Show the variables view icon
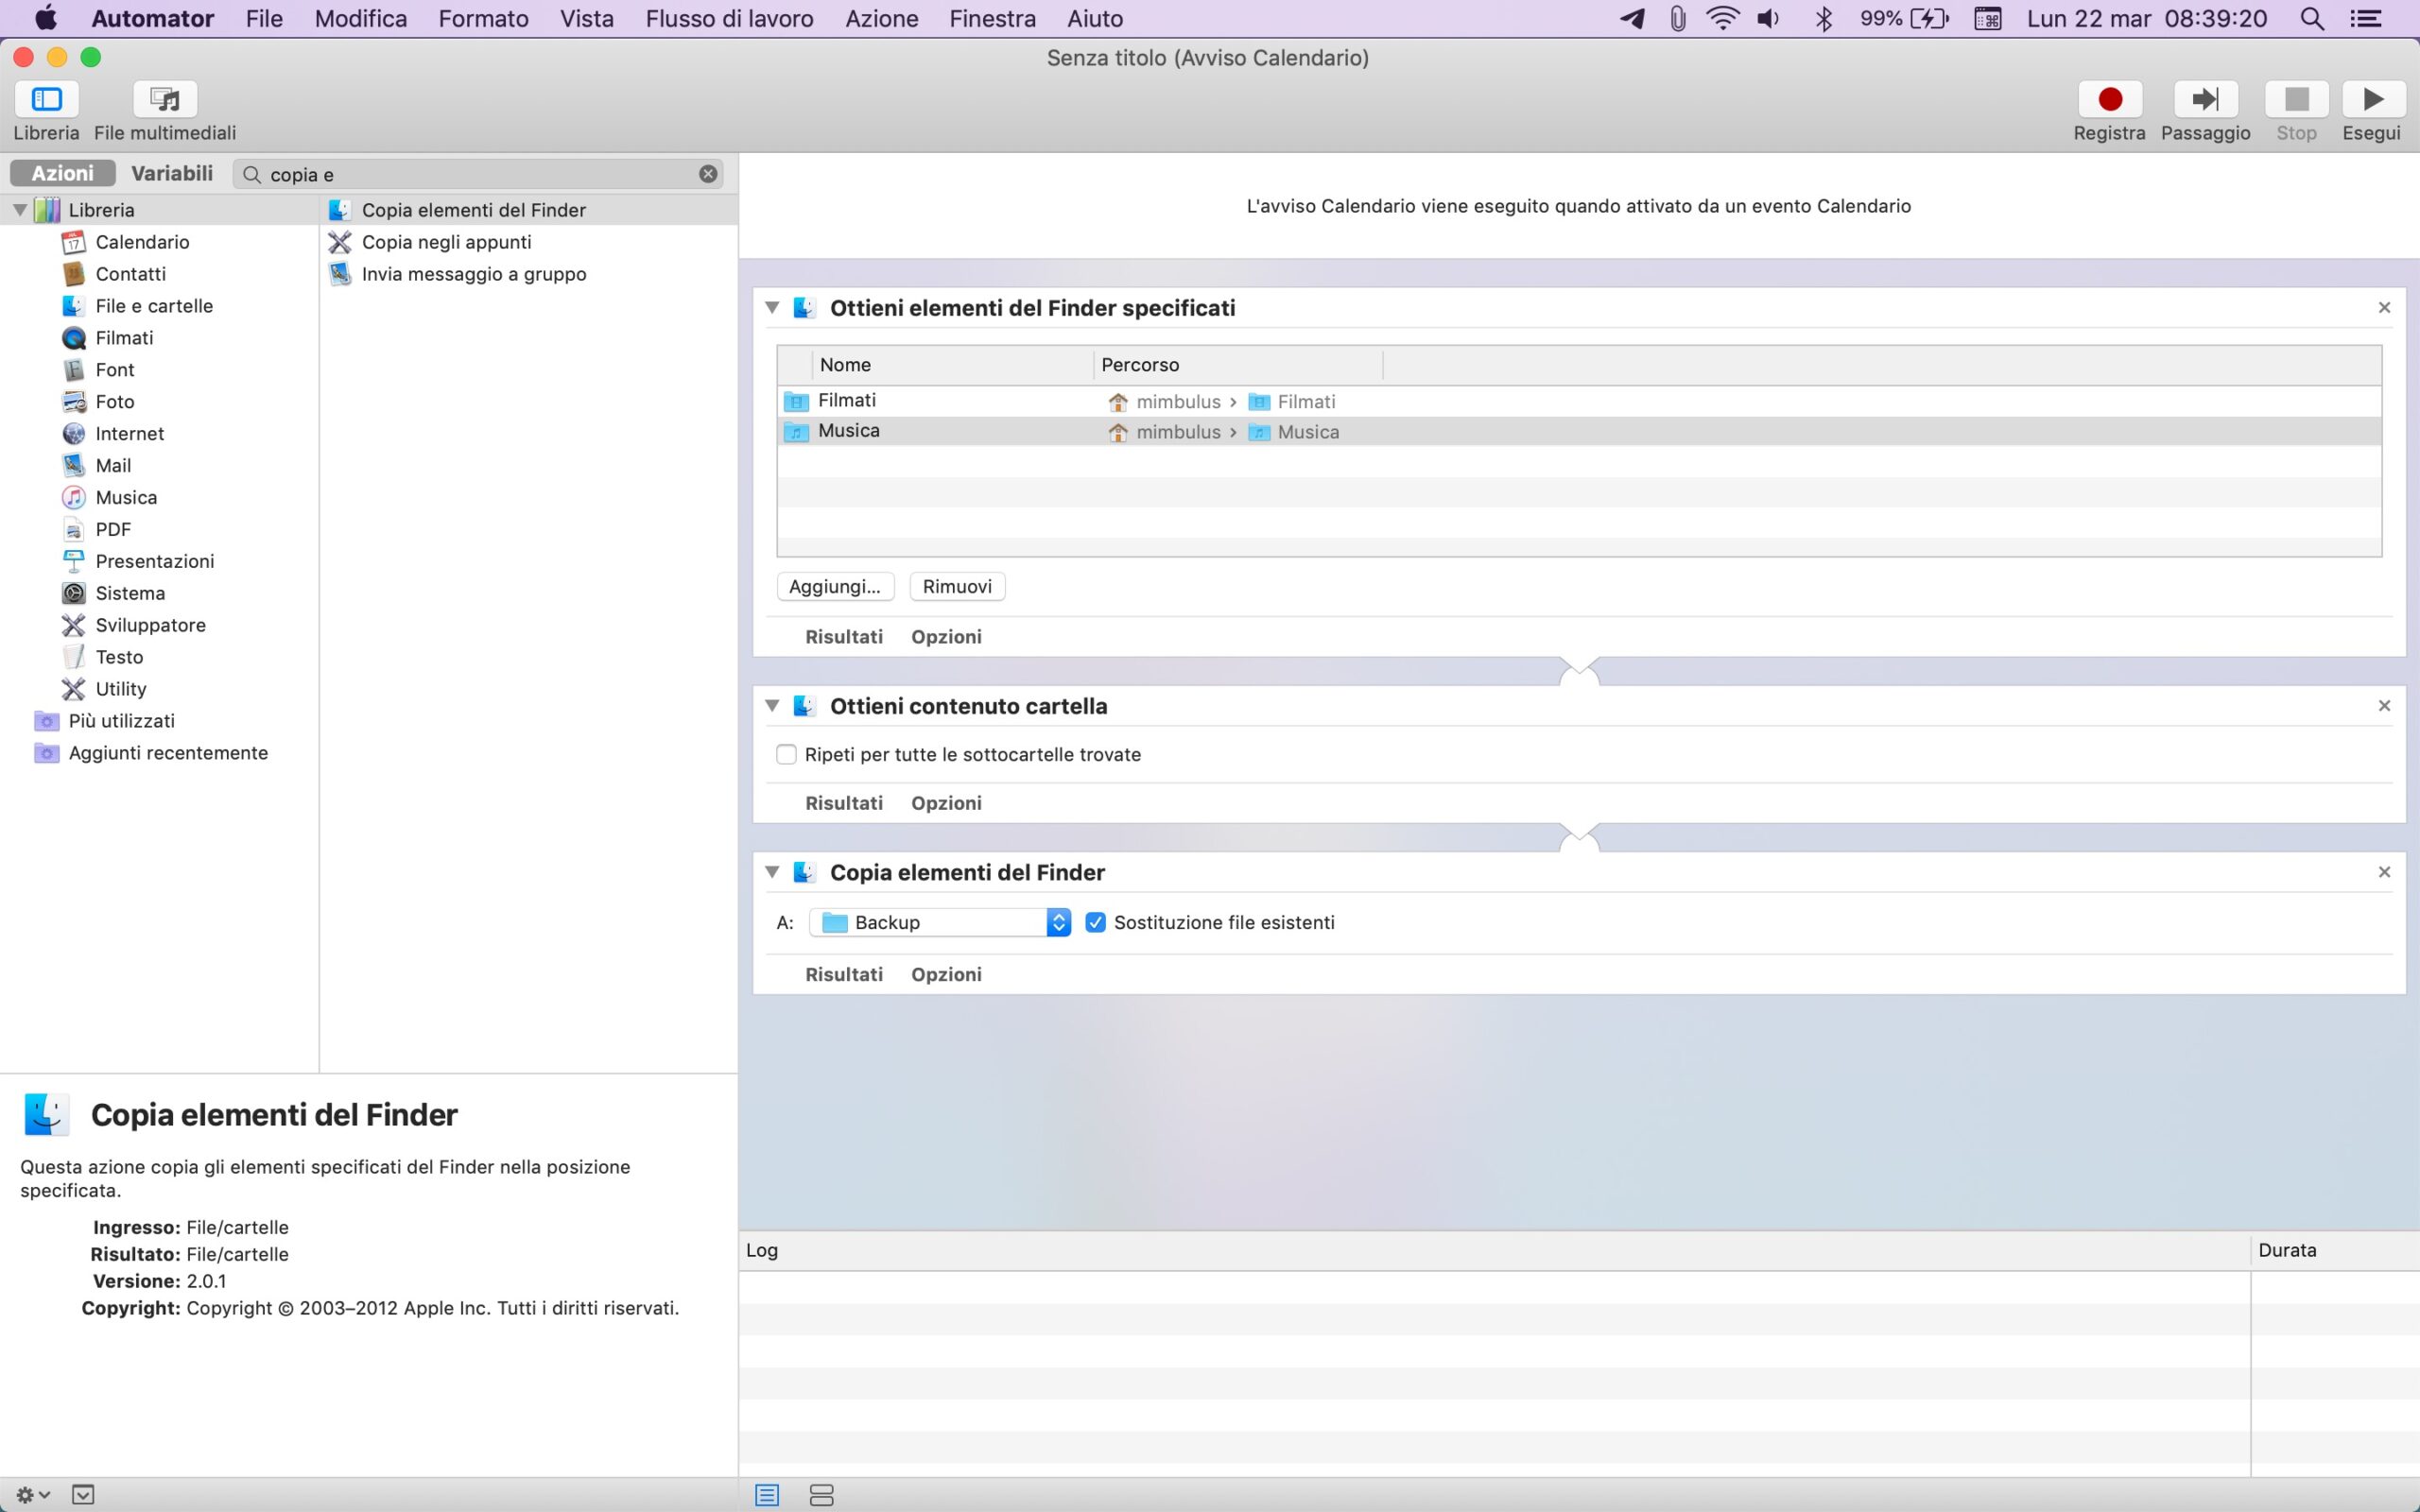Image resolution: width=2420 pixels, height=1512 pixels. tap(821, 1495)
